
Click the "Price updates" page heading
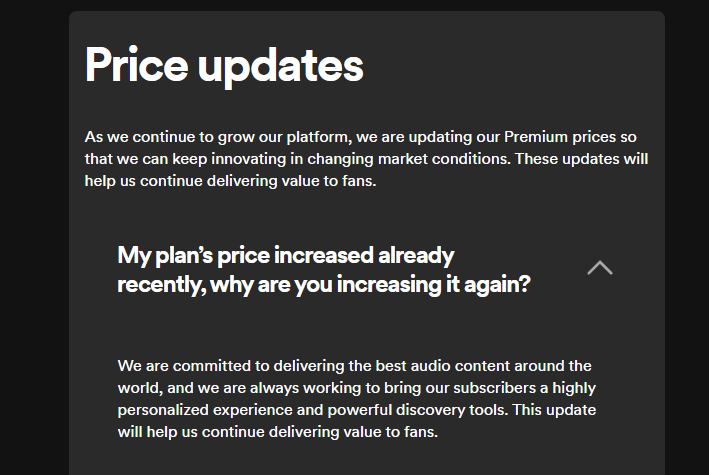pyautogui.click(x=224, y=64)
